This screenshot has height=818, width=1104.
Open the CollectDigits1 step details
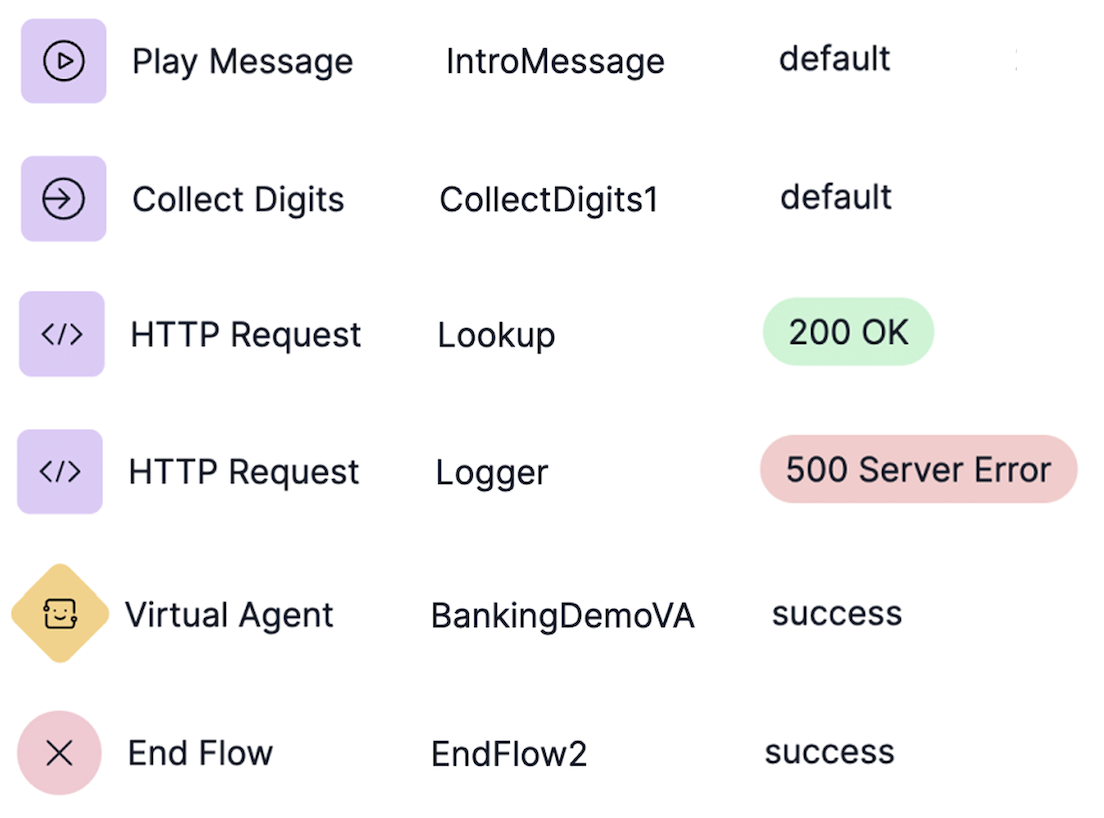click(x=548, y=199)
